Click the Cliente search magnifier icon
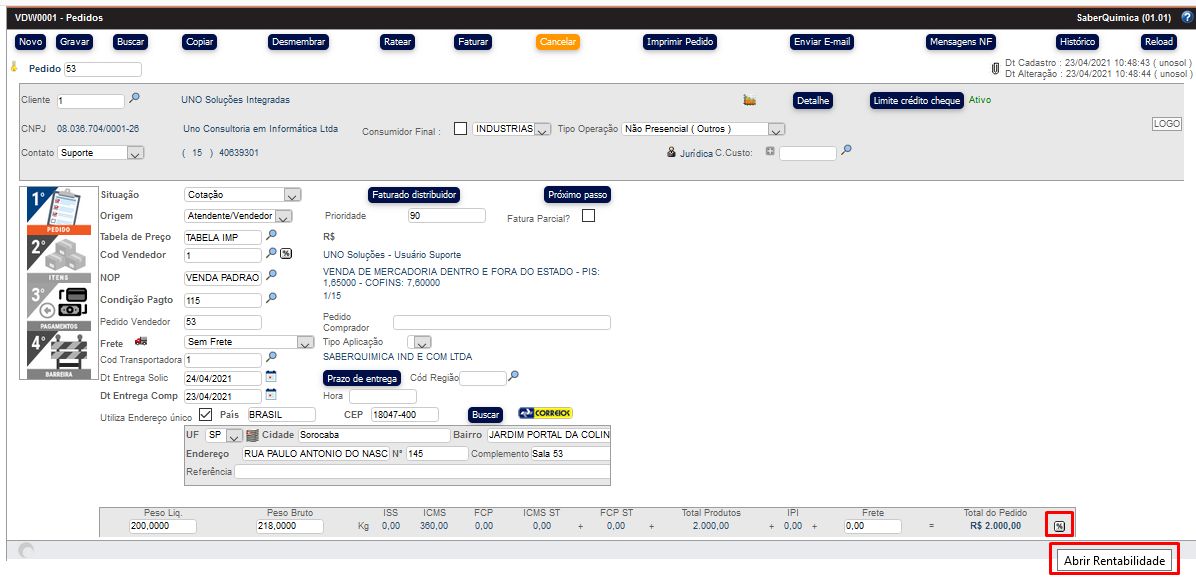 135,99
